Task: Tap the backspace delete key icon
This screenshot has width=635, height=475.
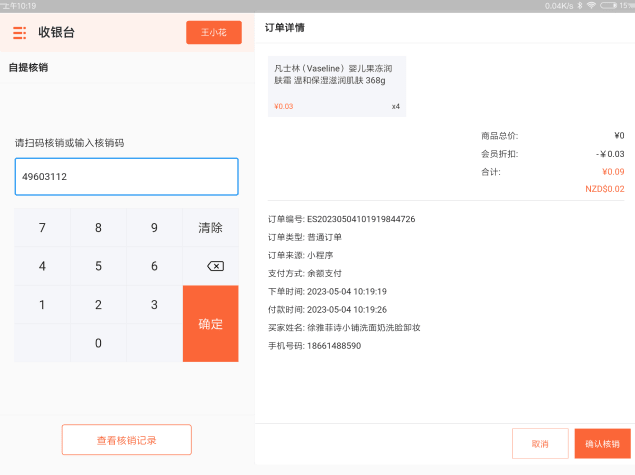Action: tap(215, 266)
